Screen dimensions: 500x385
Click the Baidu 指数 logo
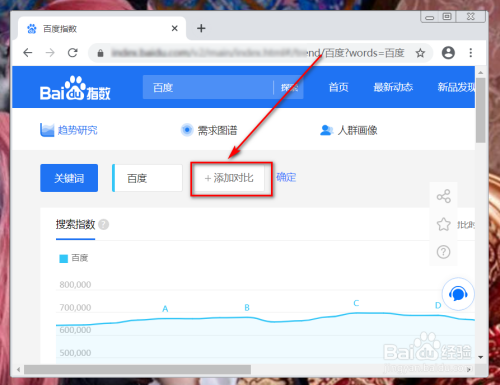(x=75, y=88)
